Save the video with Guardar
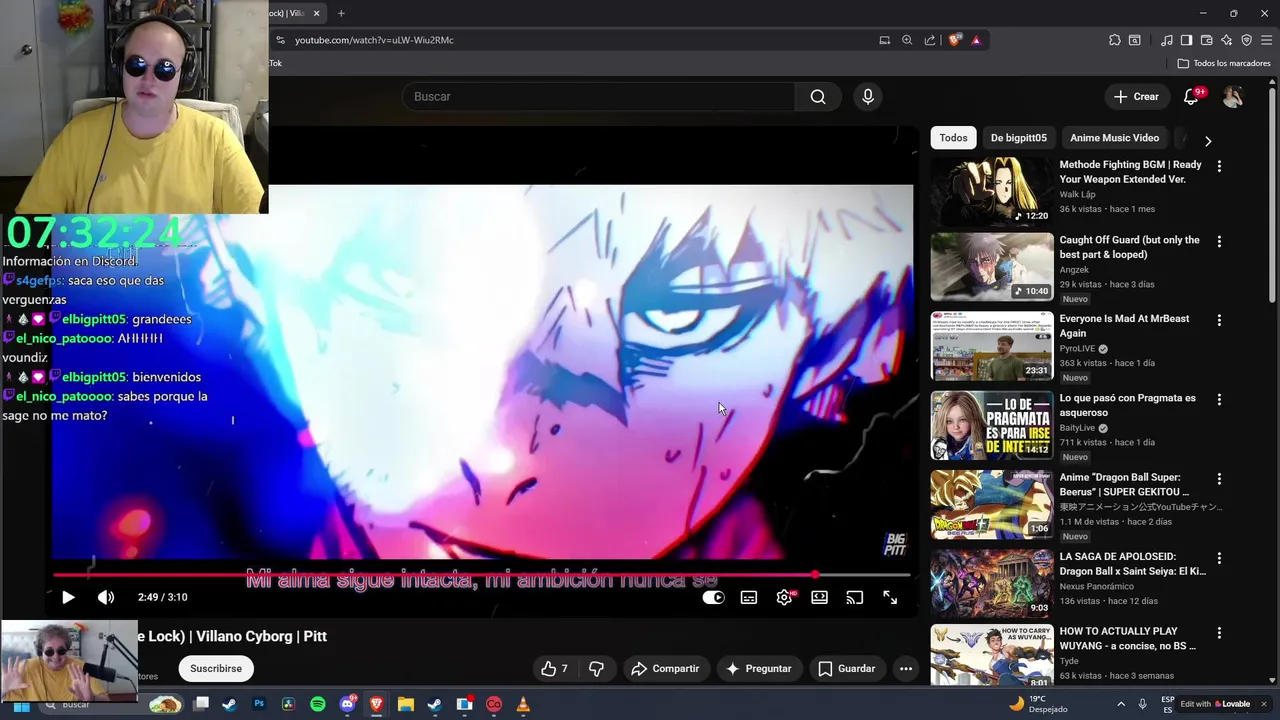1280x720 pixels. [846, 668]
